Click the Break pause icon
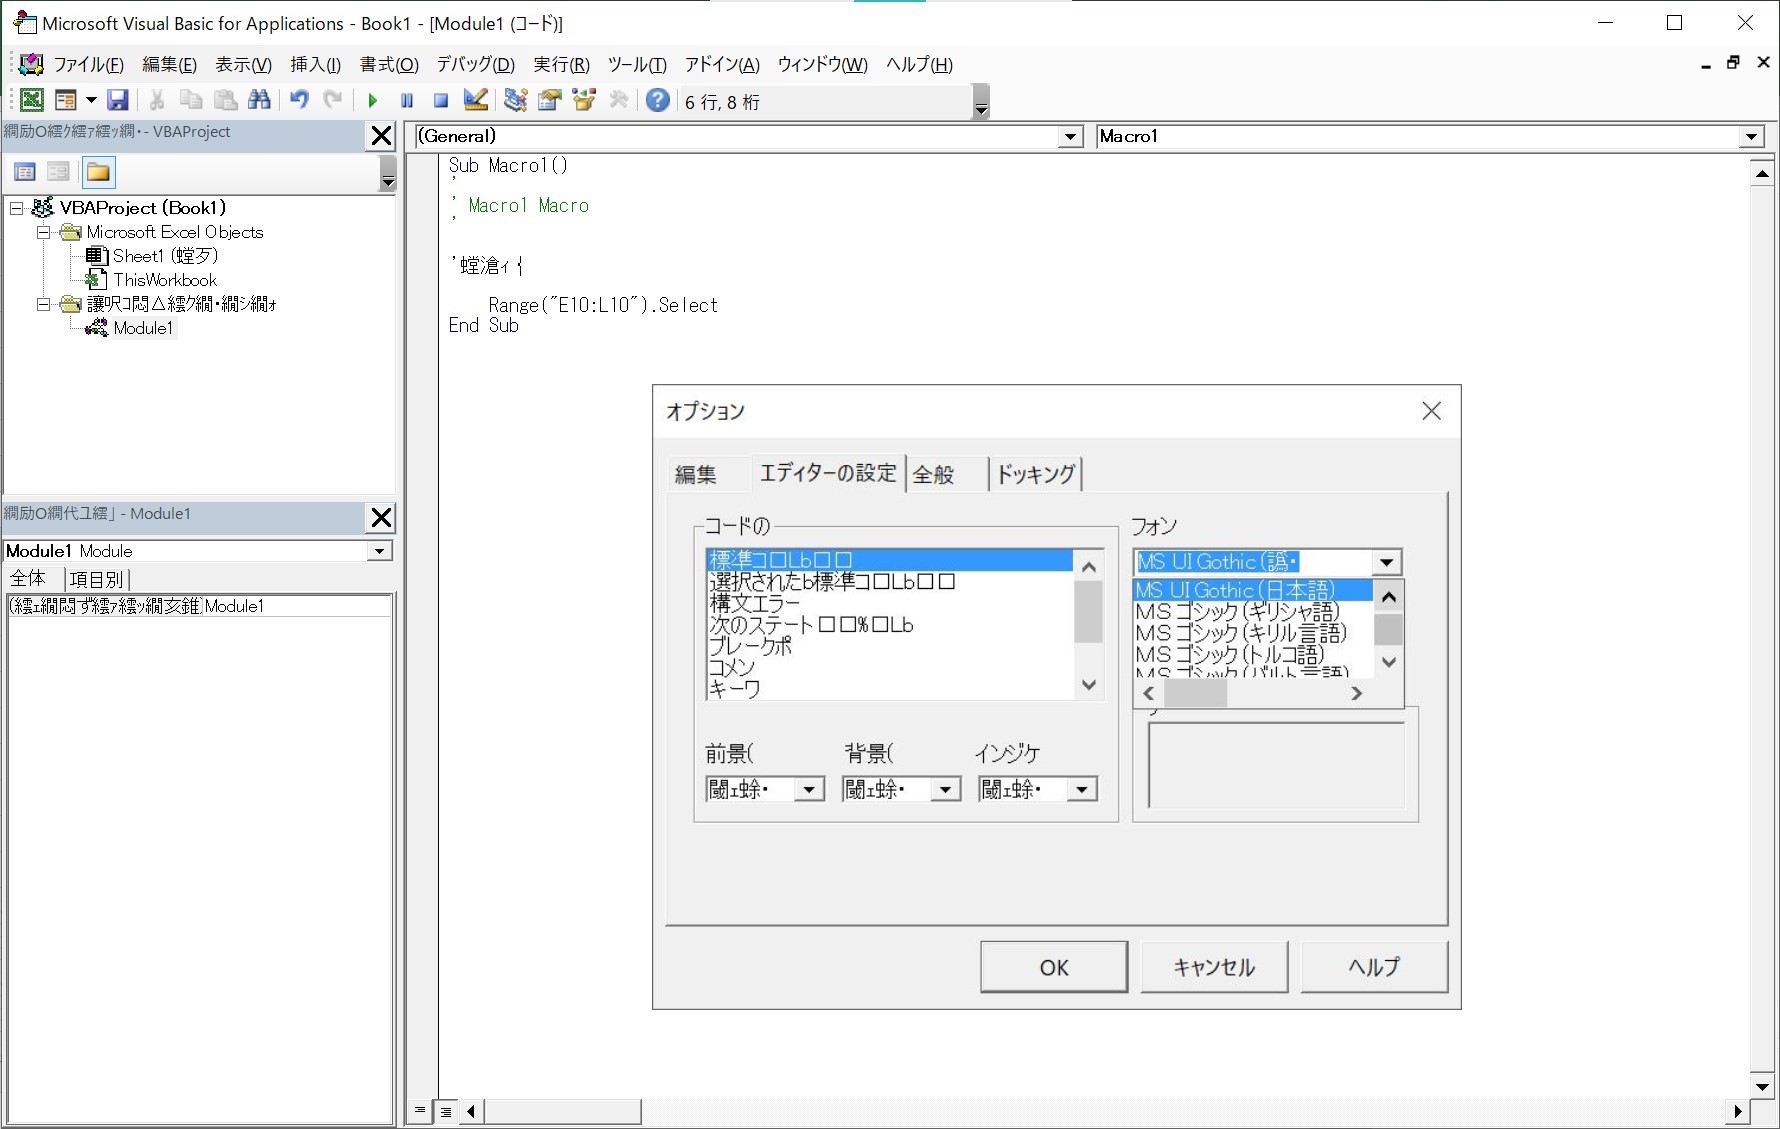The width and height of the screenshot is (1780, 1129). tap(407, 100)
